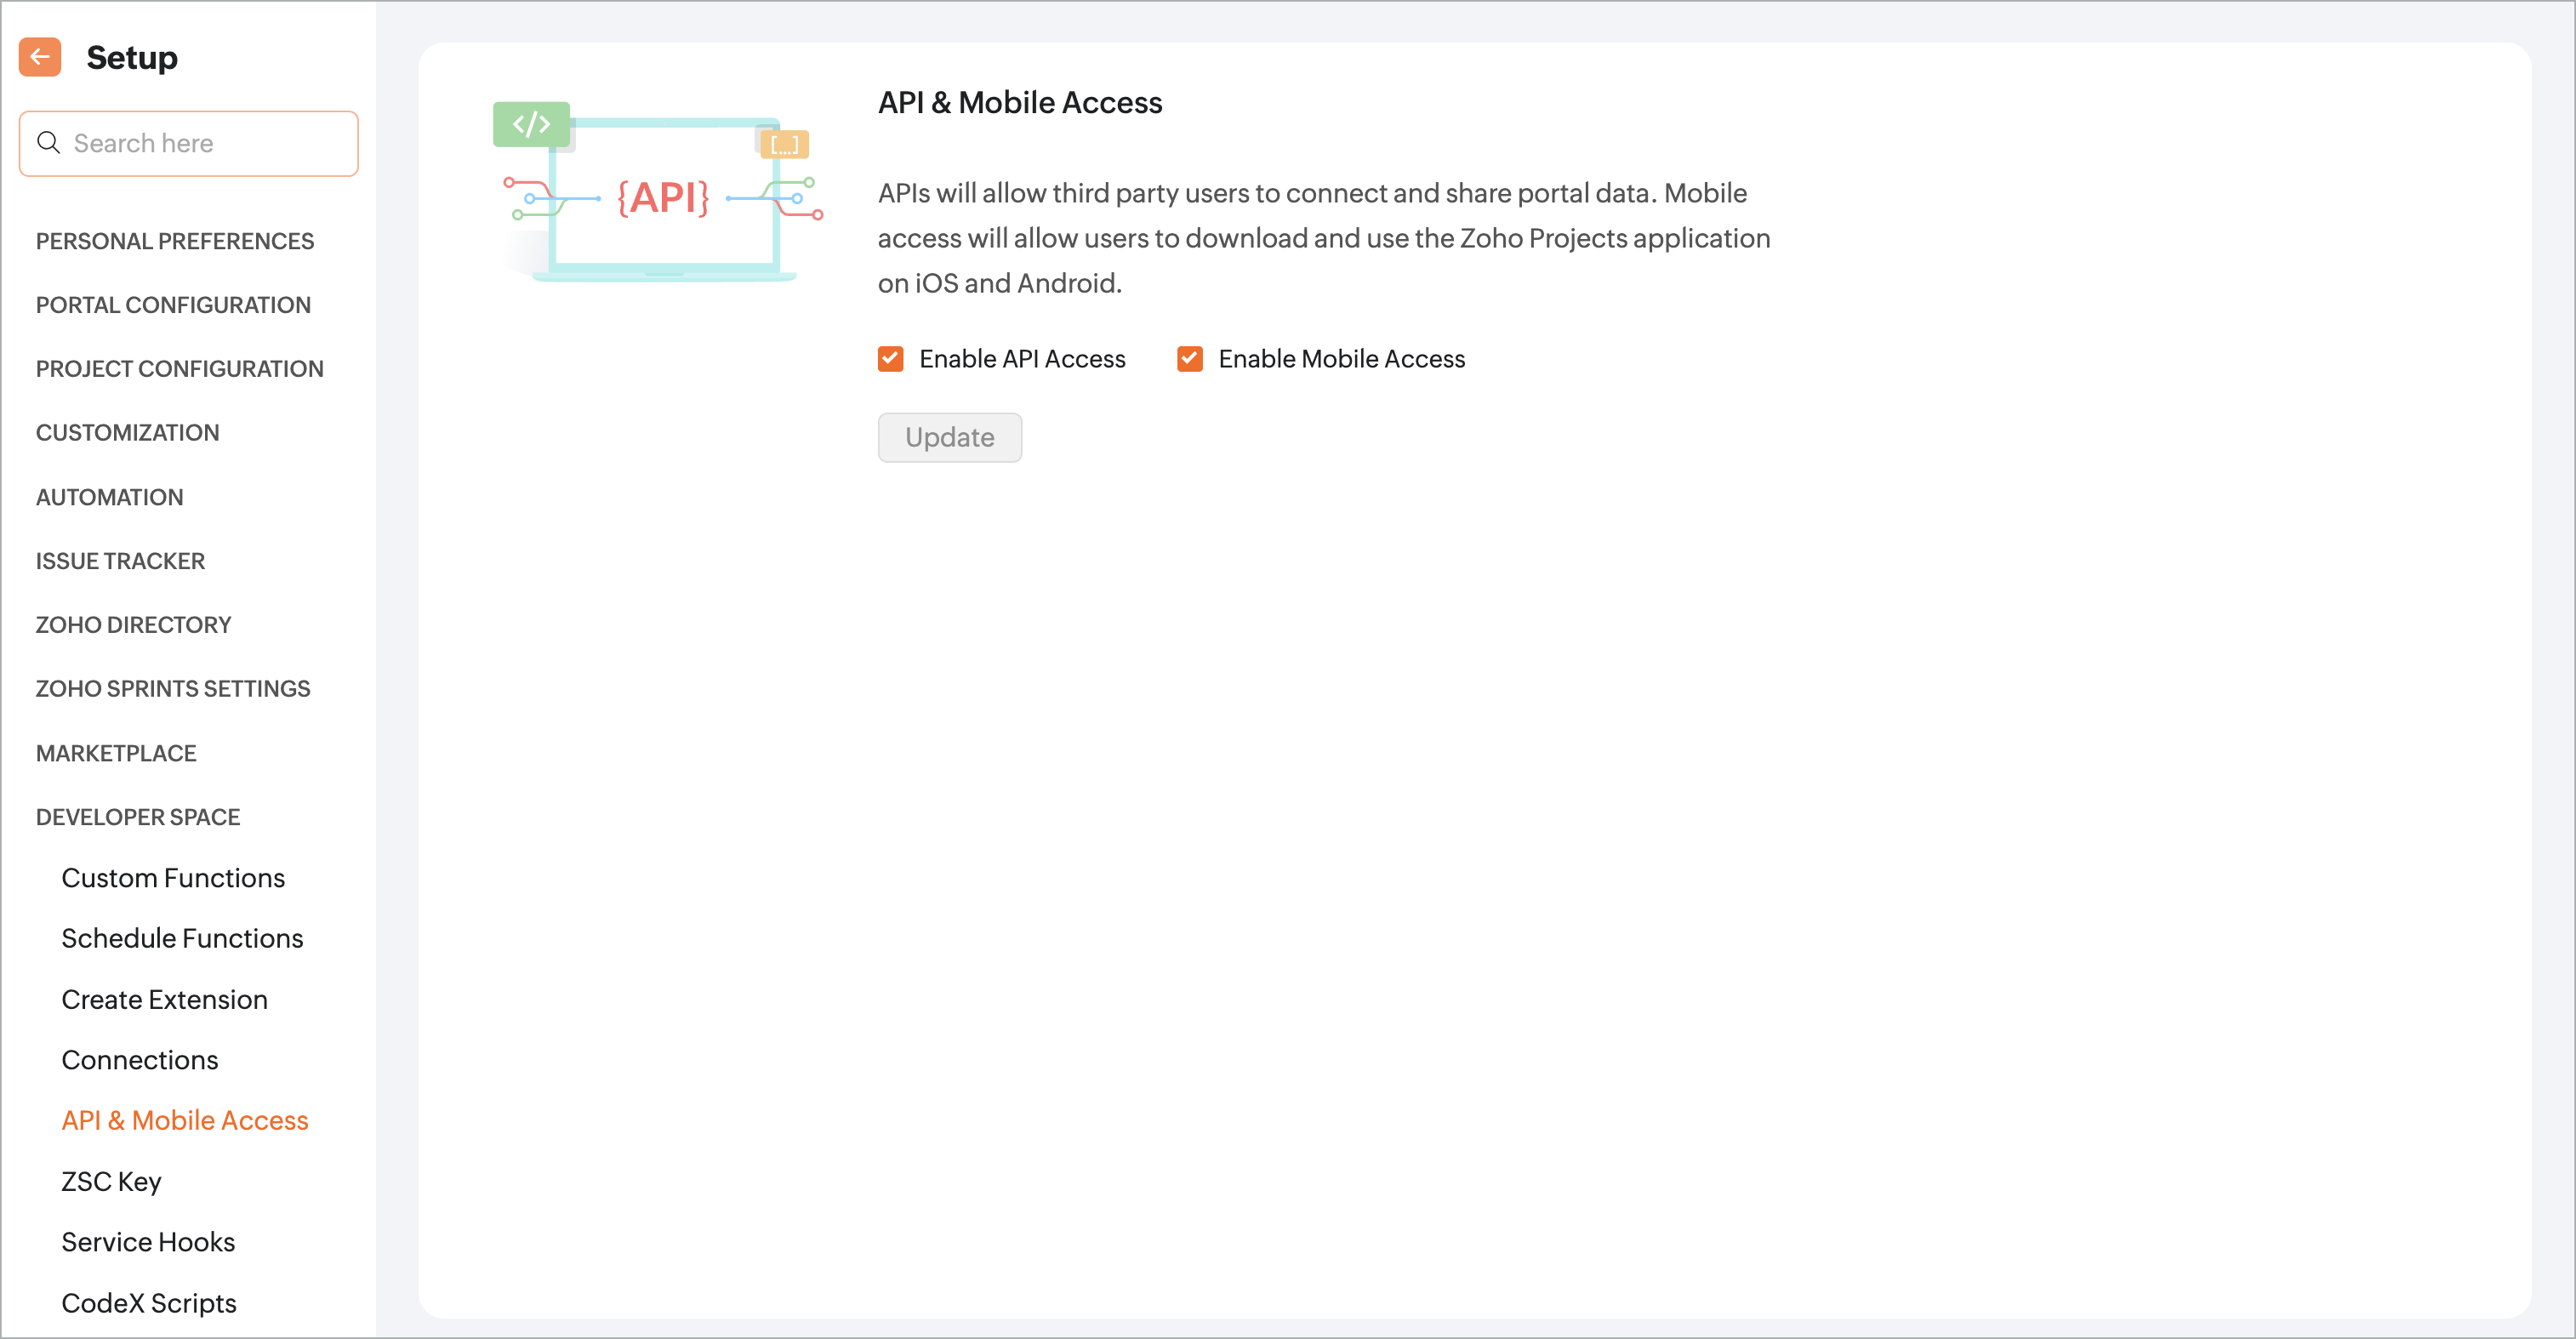Click the orange back arrow icon
The image size is (2576, 1339).
[x=40, y=57]
